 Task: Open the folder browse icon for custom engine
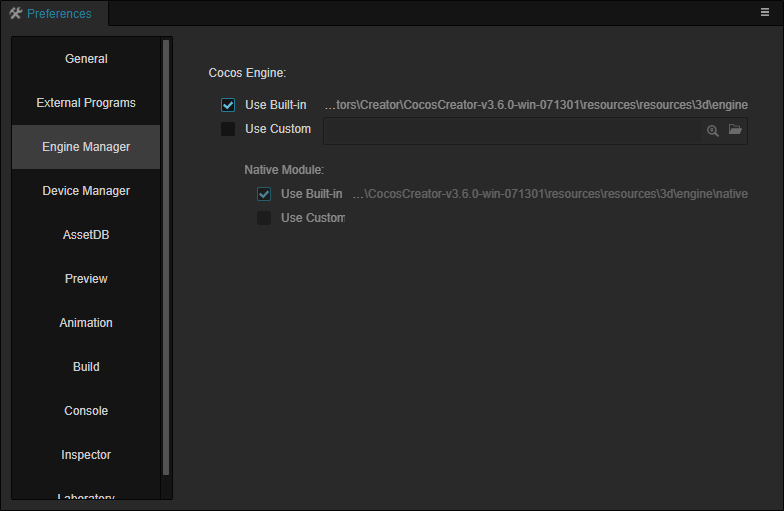click(735, 130)
